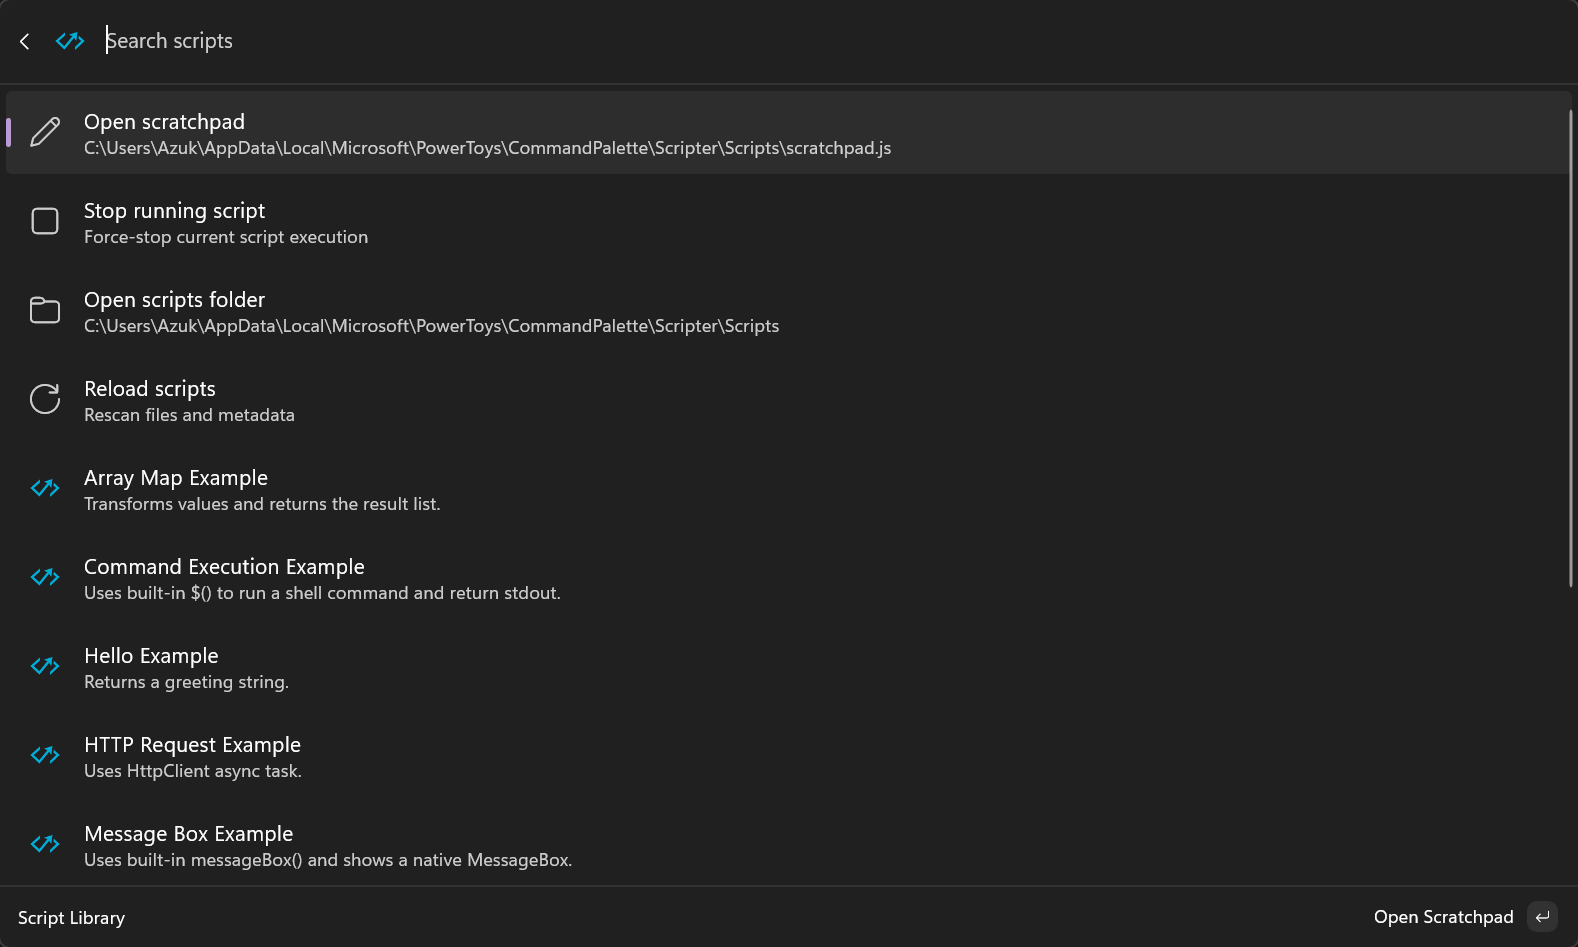The image size is (1578, 947).
Task: Select Stop running script entry
Action: tap(788, 222)
